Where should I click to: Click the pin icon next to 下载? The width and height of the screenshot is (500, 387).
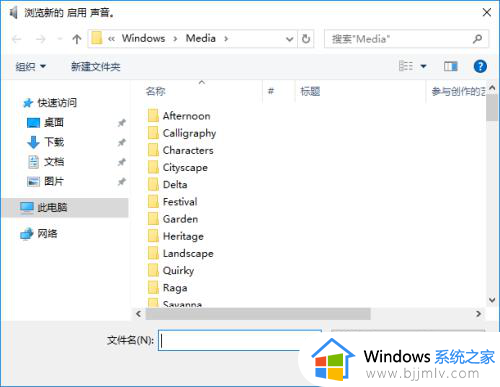[122, 143]
